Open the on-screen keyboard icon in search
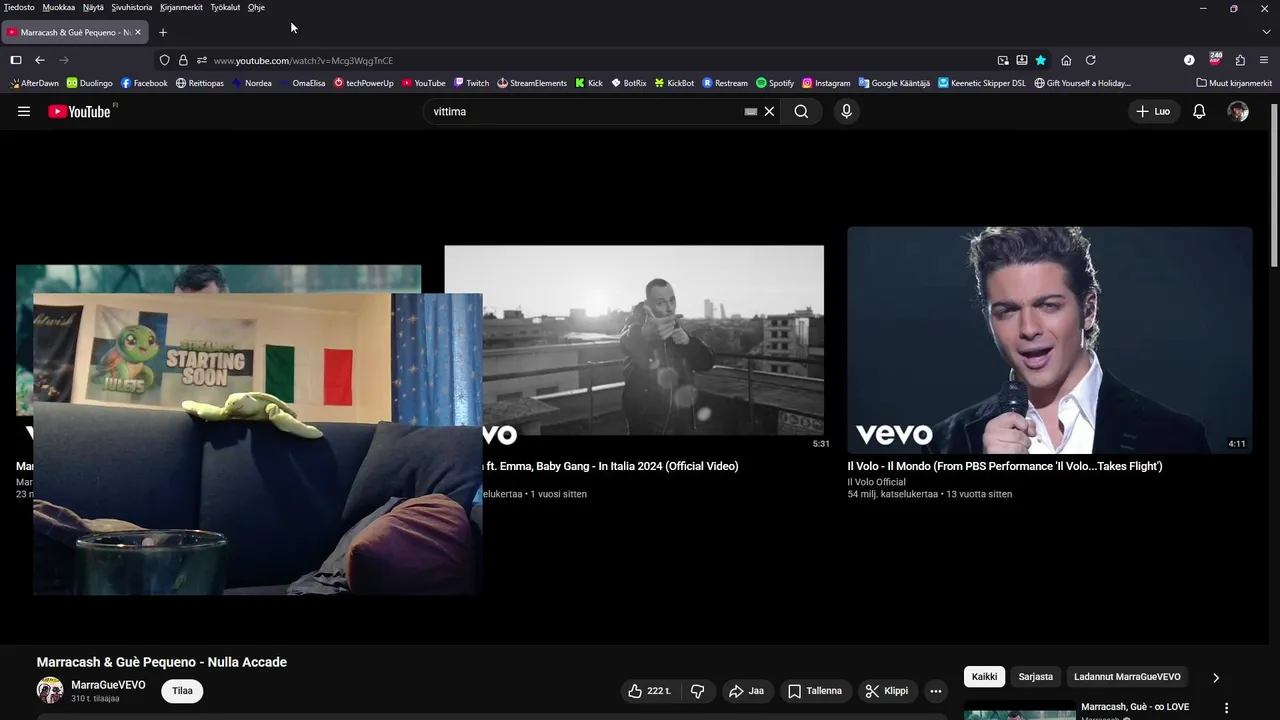This screenshot has height=720, width=1280. click(751, 112)
